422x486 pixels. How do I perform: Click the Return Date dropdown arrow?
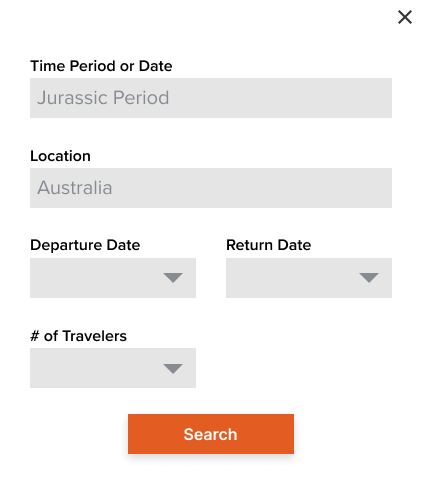(x=369, y=278)
